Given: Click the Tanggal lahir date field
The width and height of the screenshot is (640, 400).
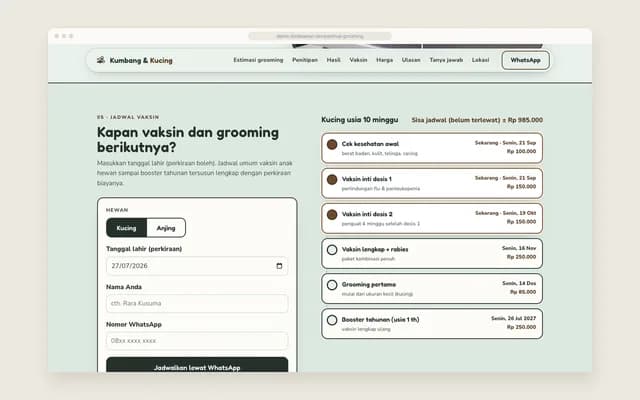Looking at the screenshot, I should click(197, 266).
